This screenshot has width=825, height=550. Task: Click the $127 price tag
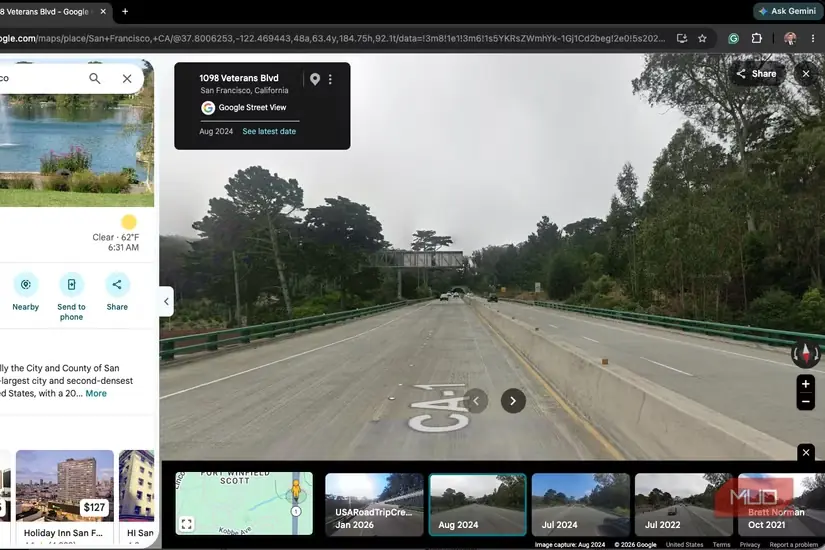coord(94,507)
